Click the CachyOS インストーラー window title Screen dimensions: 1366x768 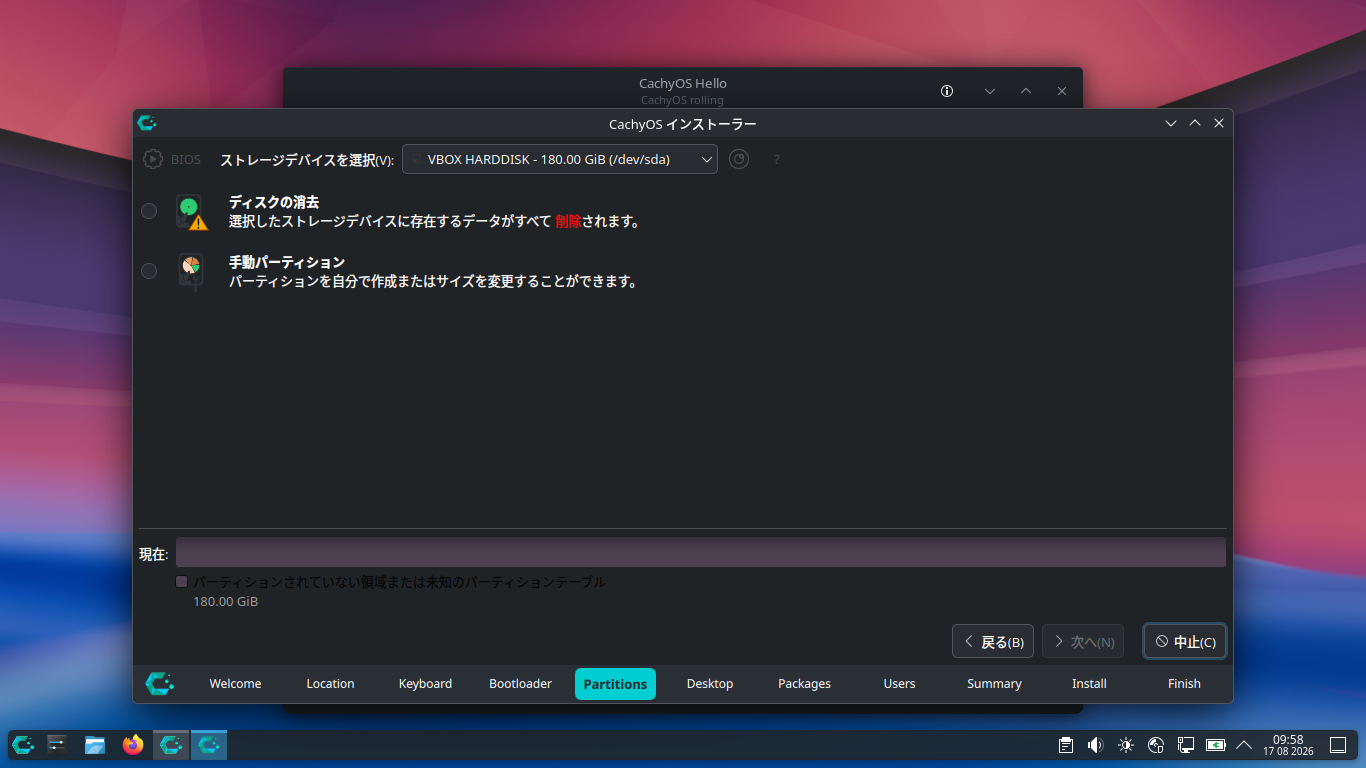(x=683, y=124)
